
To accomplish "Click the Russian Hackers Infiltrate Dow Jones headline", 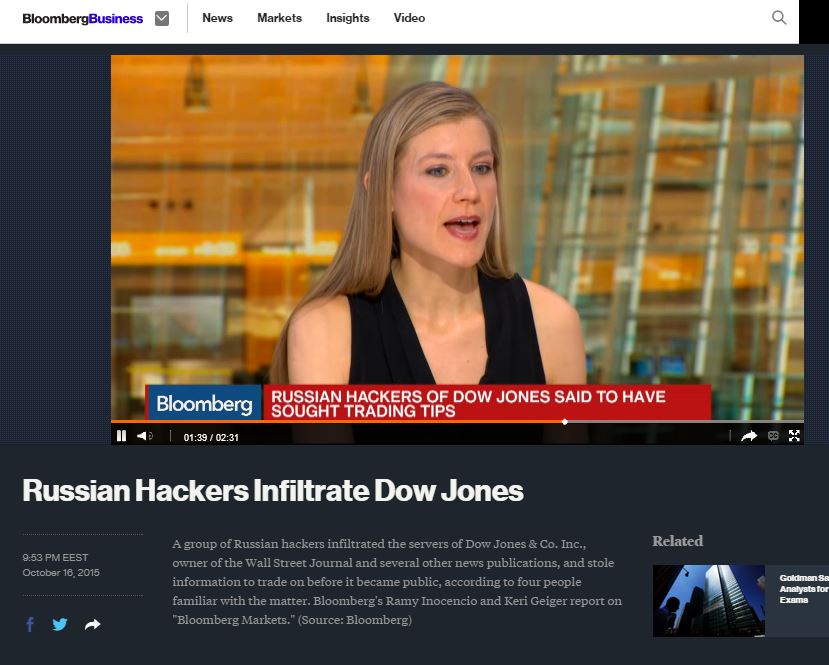I will tap(273, 491).
